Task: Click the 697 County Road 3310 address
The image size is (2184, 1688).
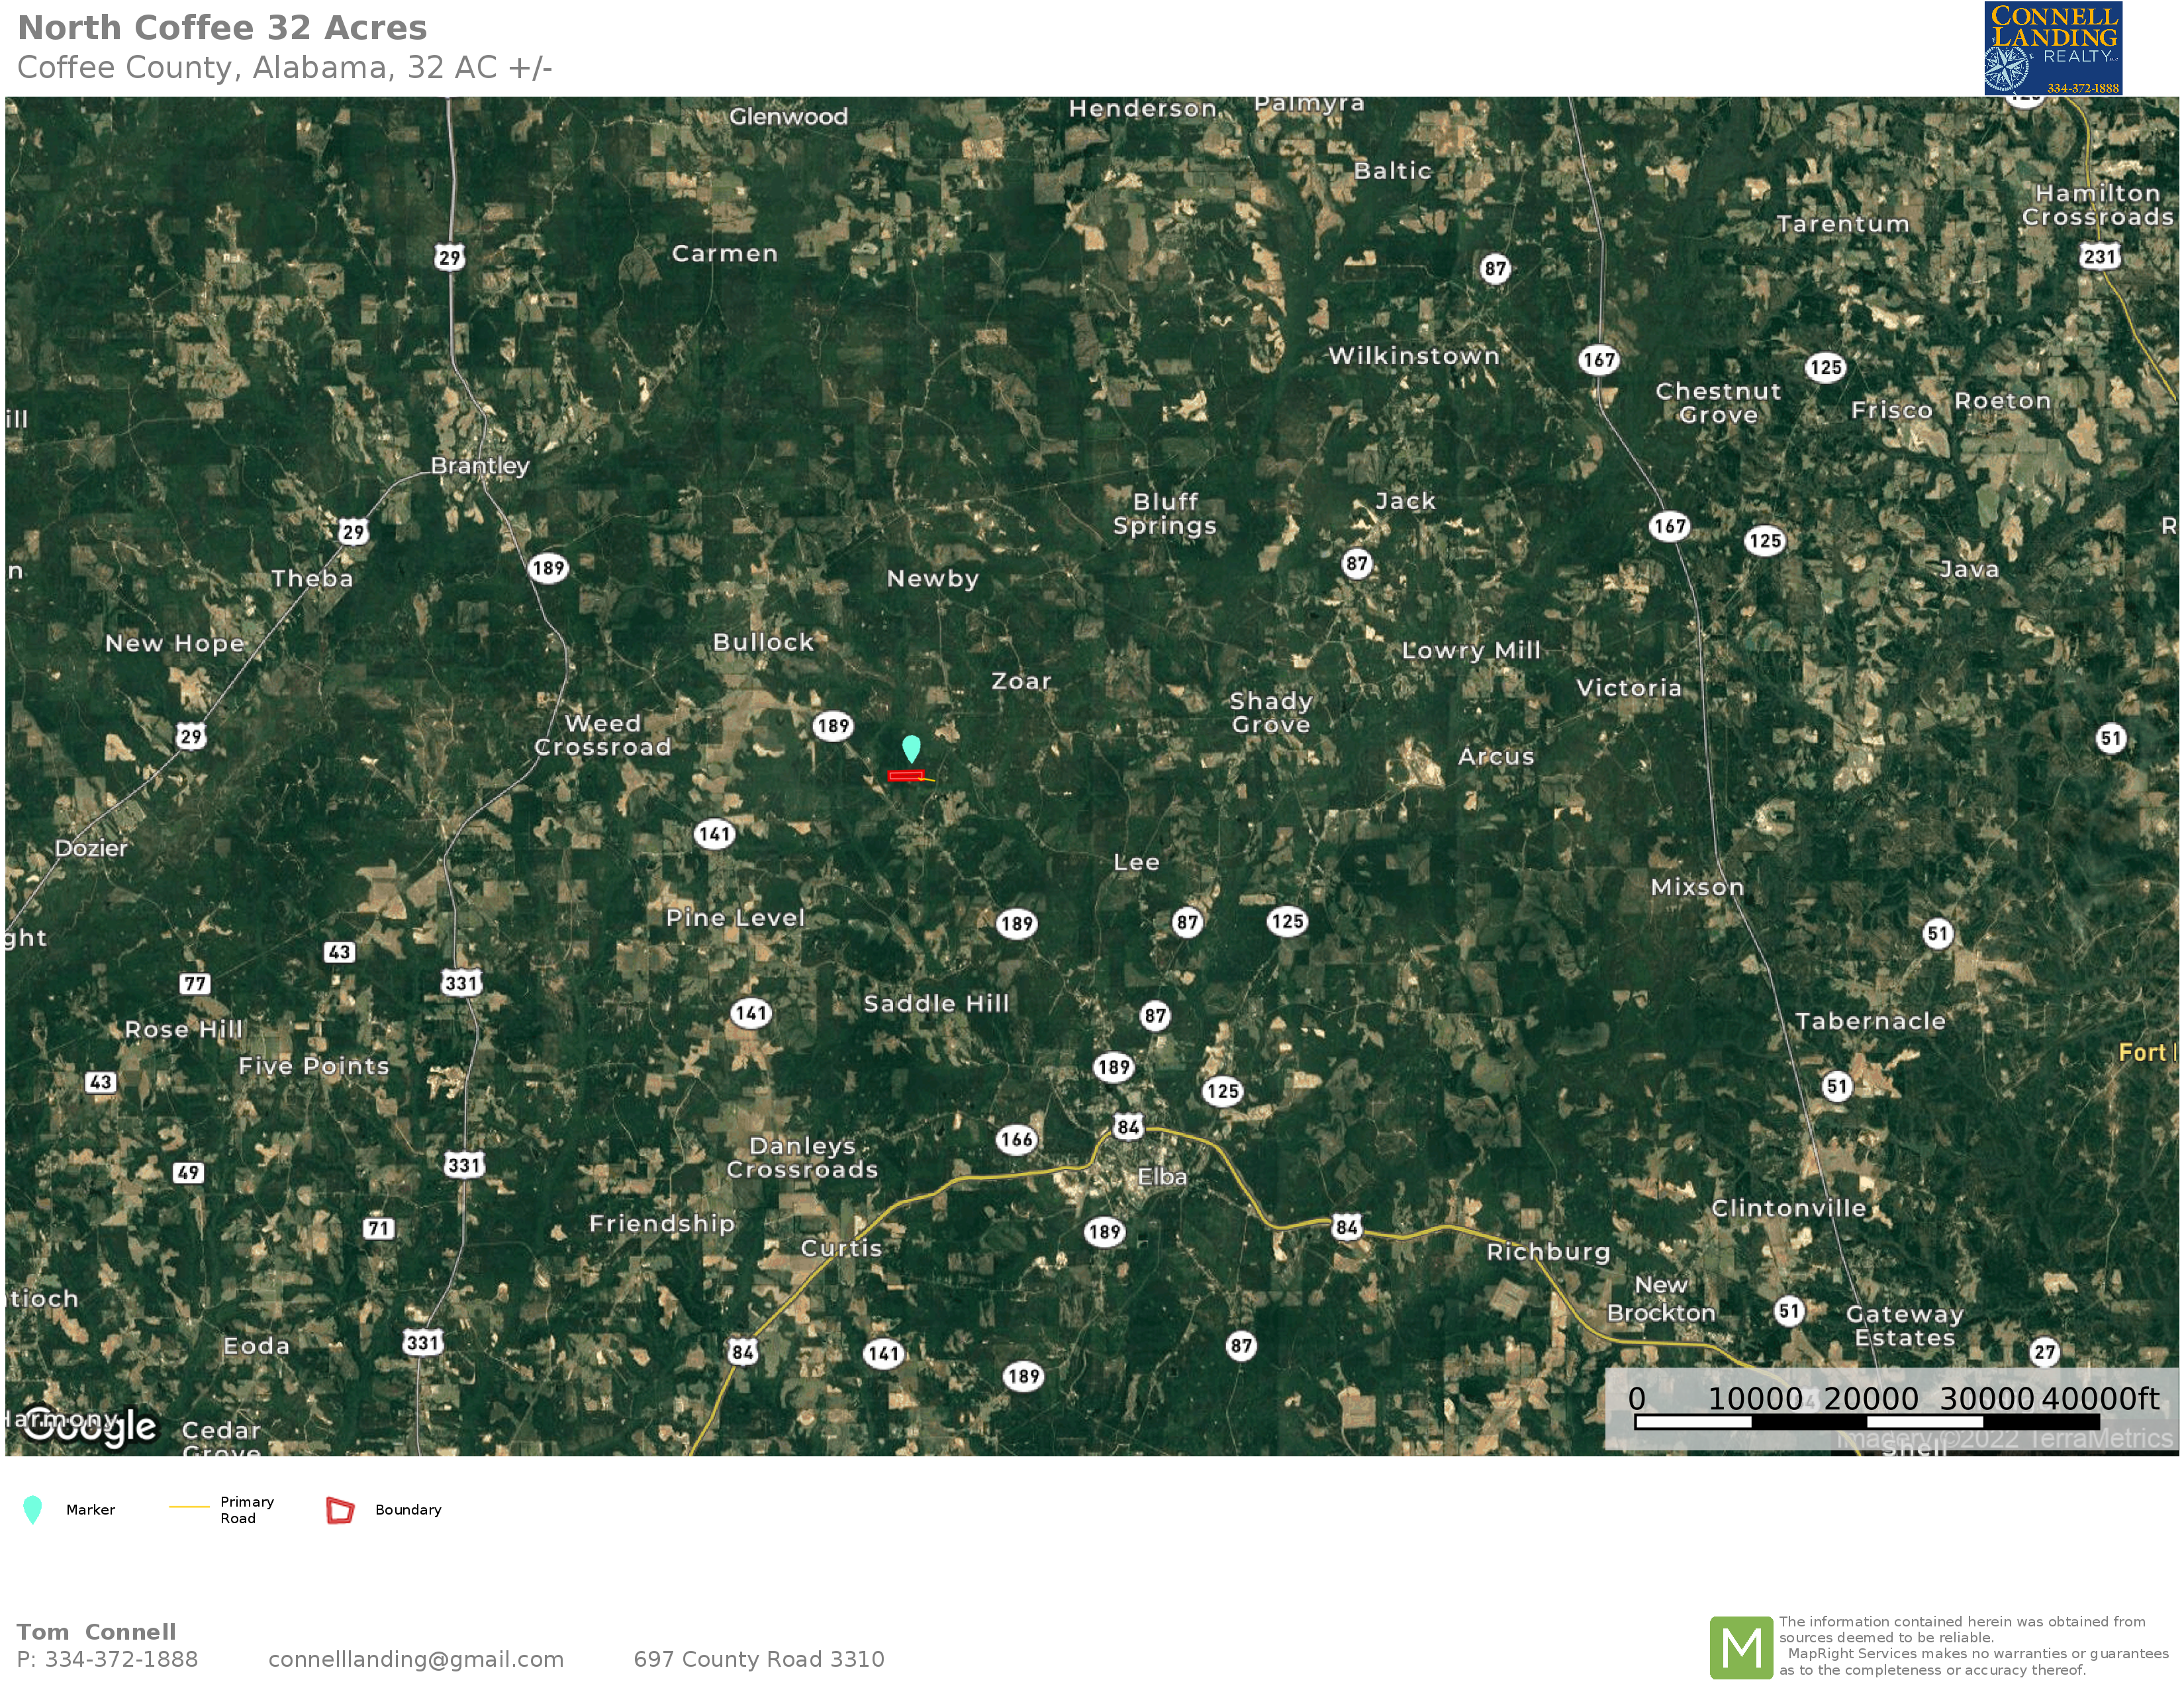Action: [x=759, y=1659]
